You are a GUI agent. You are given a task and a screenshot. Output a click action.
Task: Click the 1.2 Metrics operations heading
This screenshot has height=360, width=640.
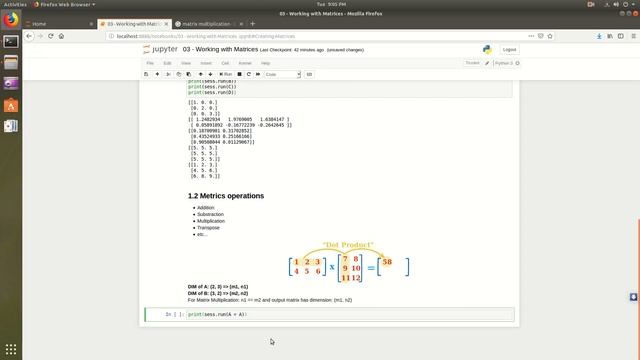tap(226, 196)
